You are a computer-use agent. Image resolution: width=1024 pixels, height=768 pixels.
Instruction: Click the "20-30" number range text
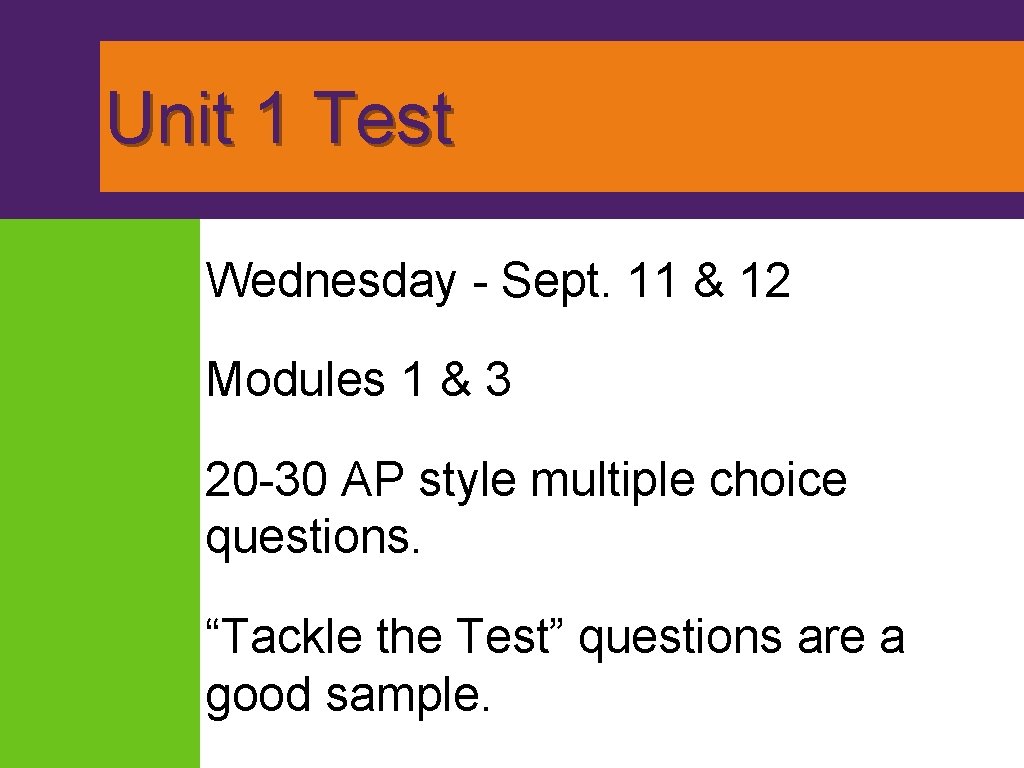point(266,479)
